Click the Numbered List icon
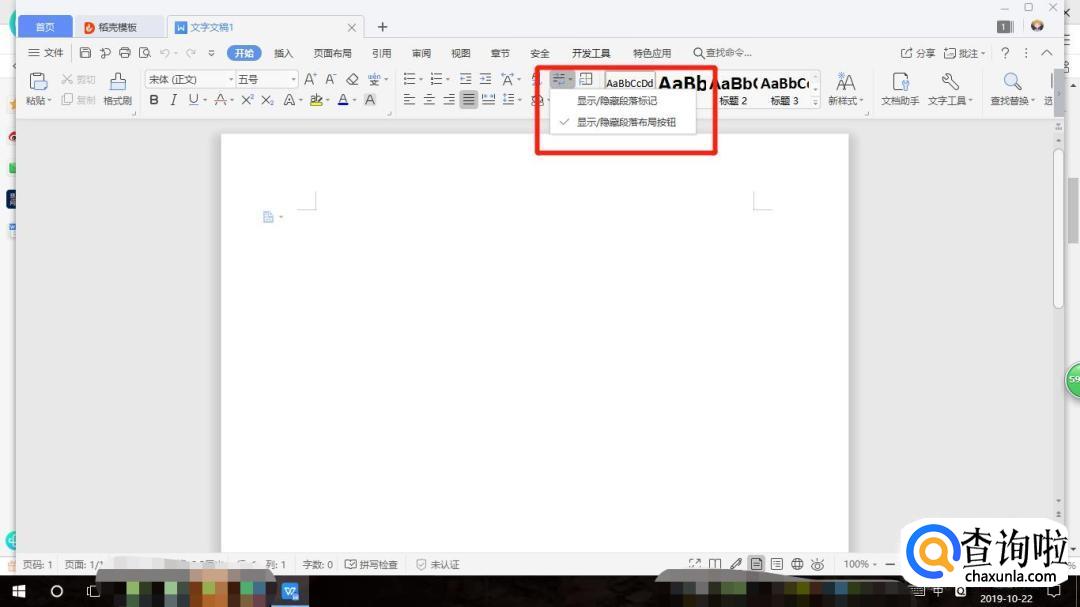Screen dimensions: 1080x607 tap(436, 79)
